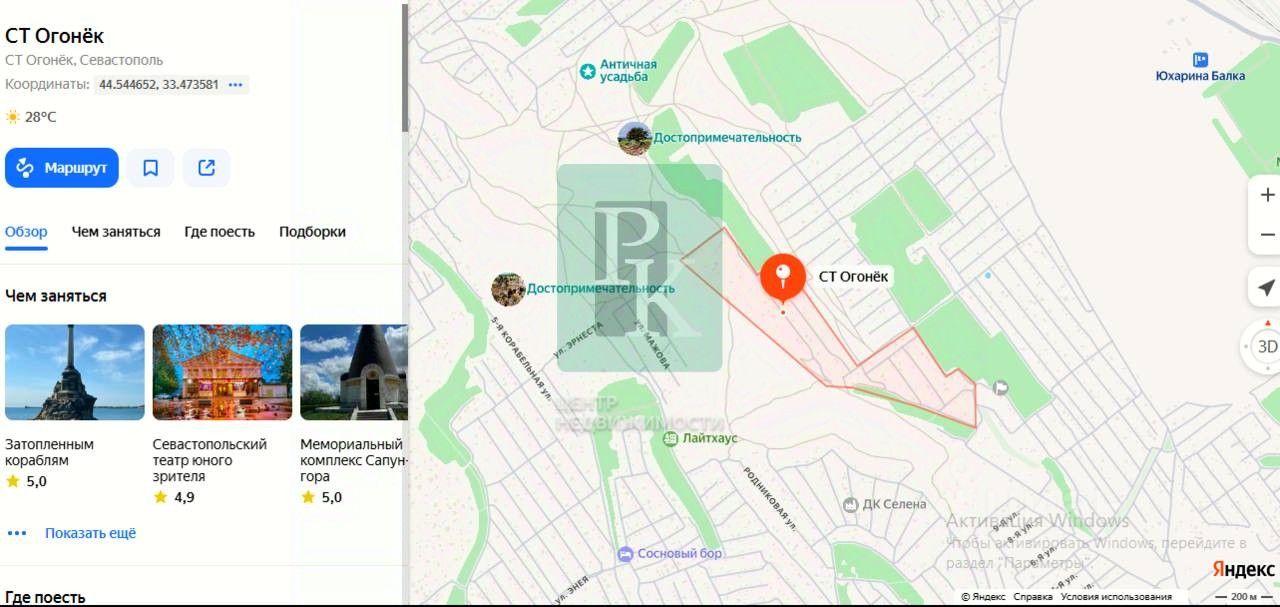Screen dimensions: 1280x607
Task: Open the Справка link
Action: (1033, 597)
